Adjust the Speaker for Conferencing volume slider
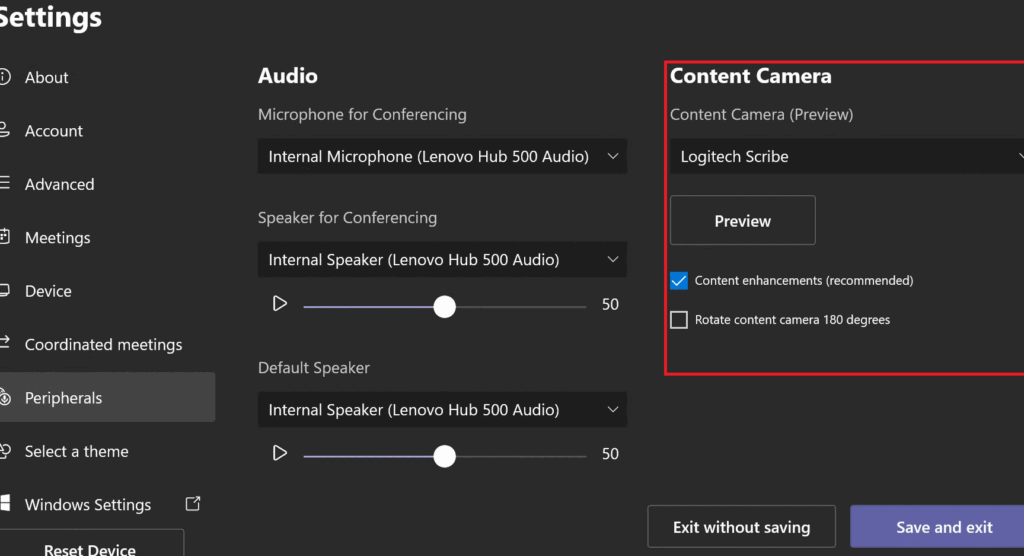 click(x=445, y=306)
